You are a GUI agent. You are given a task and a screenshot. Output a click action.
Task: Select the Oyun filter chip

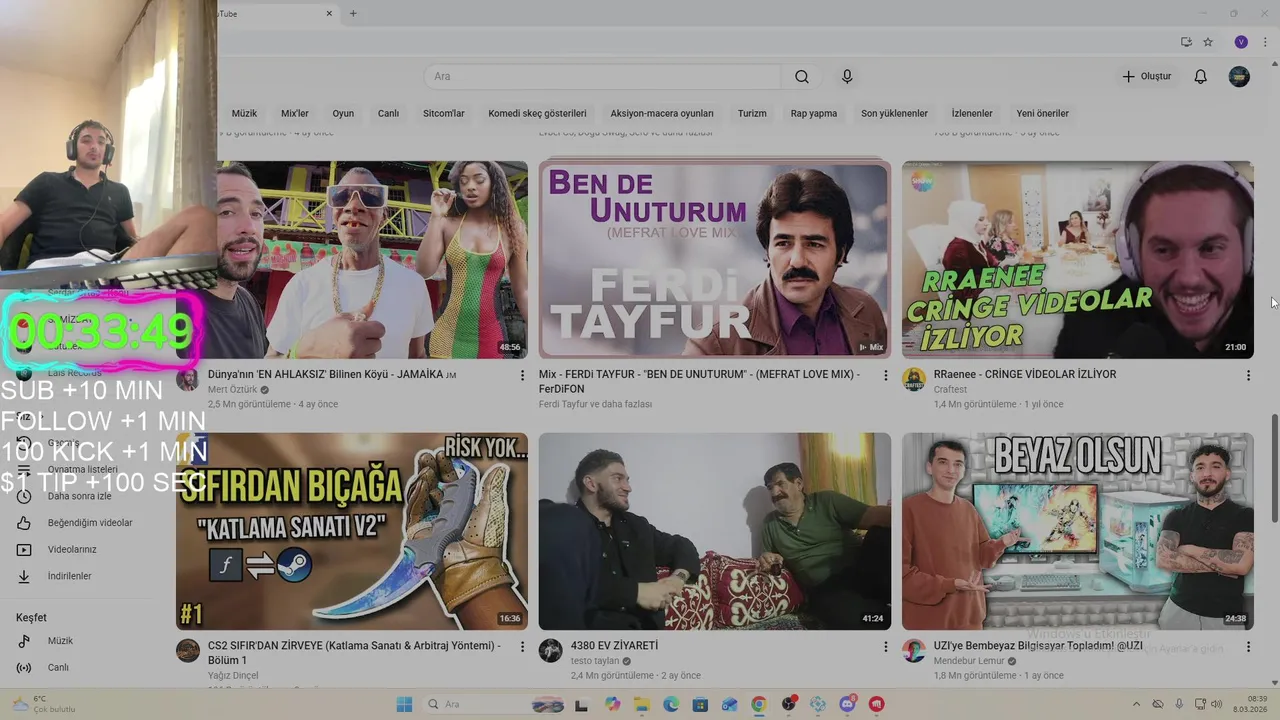coord(343,113)
